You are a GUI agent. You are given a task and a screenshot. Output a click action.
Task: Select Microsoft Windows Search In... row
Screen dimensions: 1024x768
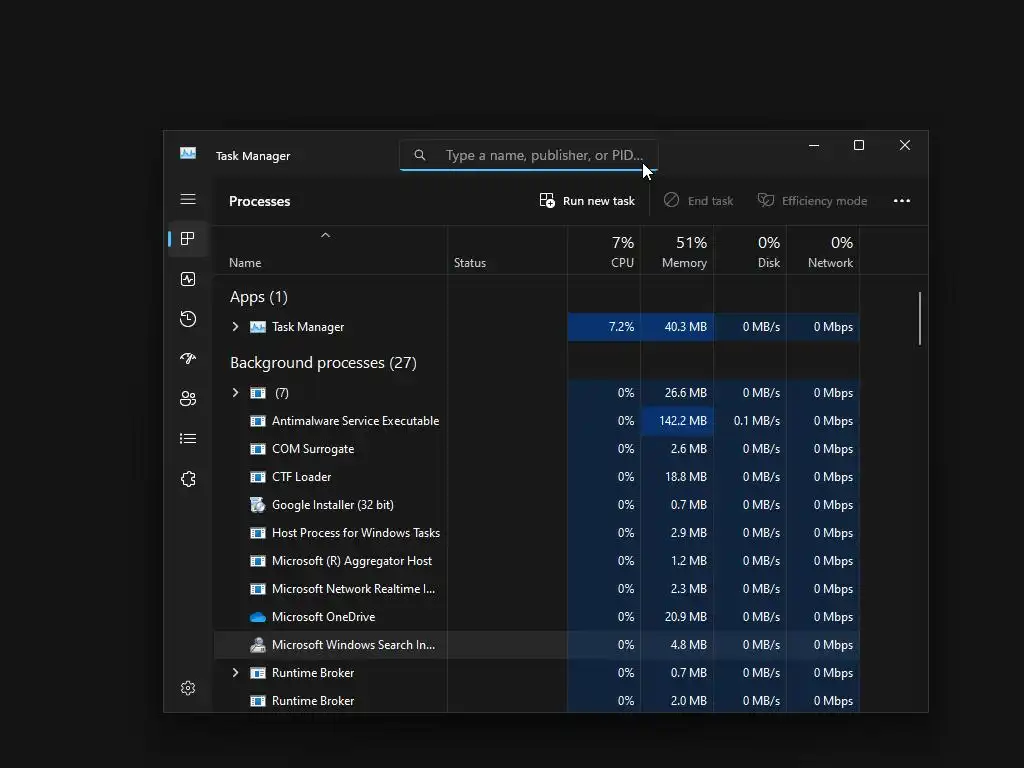pyautogui.click(x=537, y=645)
